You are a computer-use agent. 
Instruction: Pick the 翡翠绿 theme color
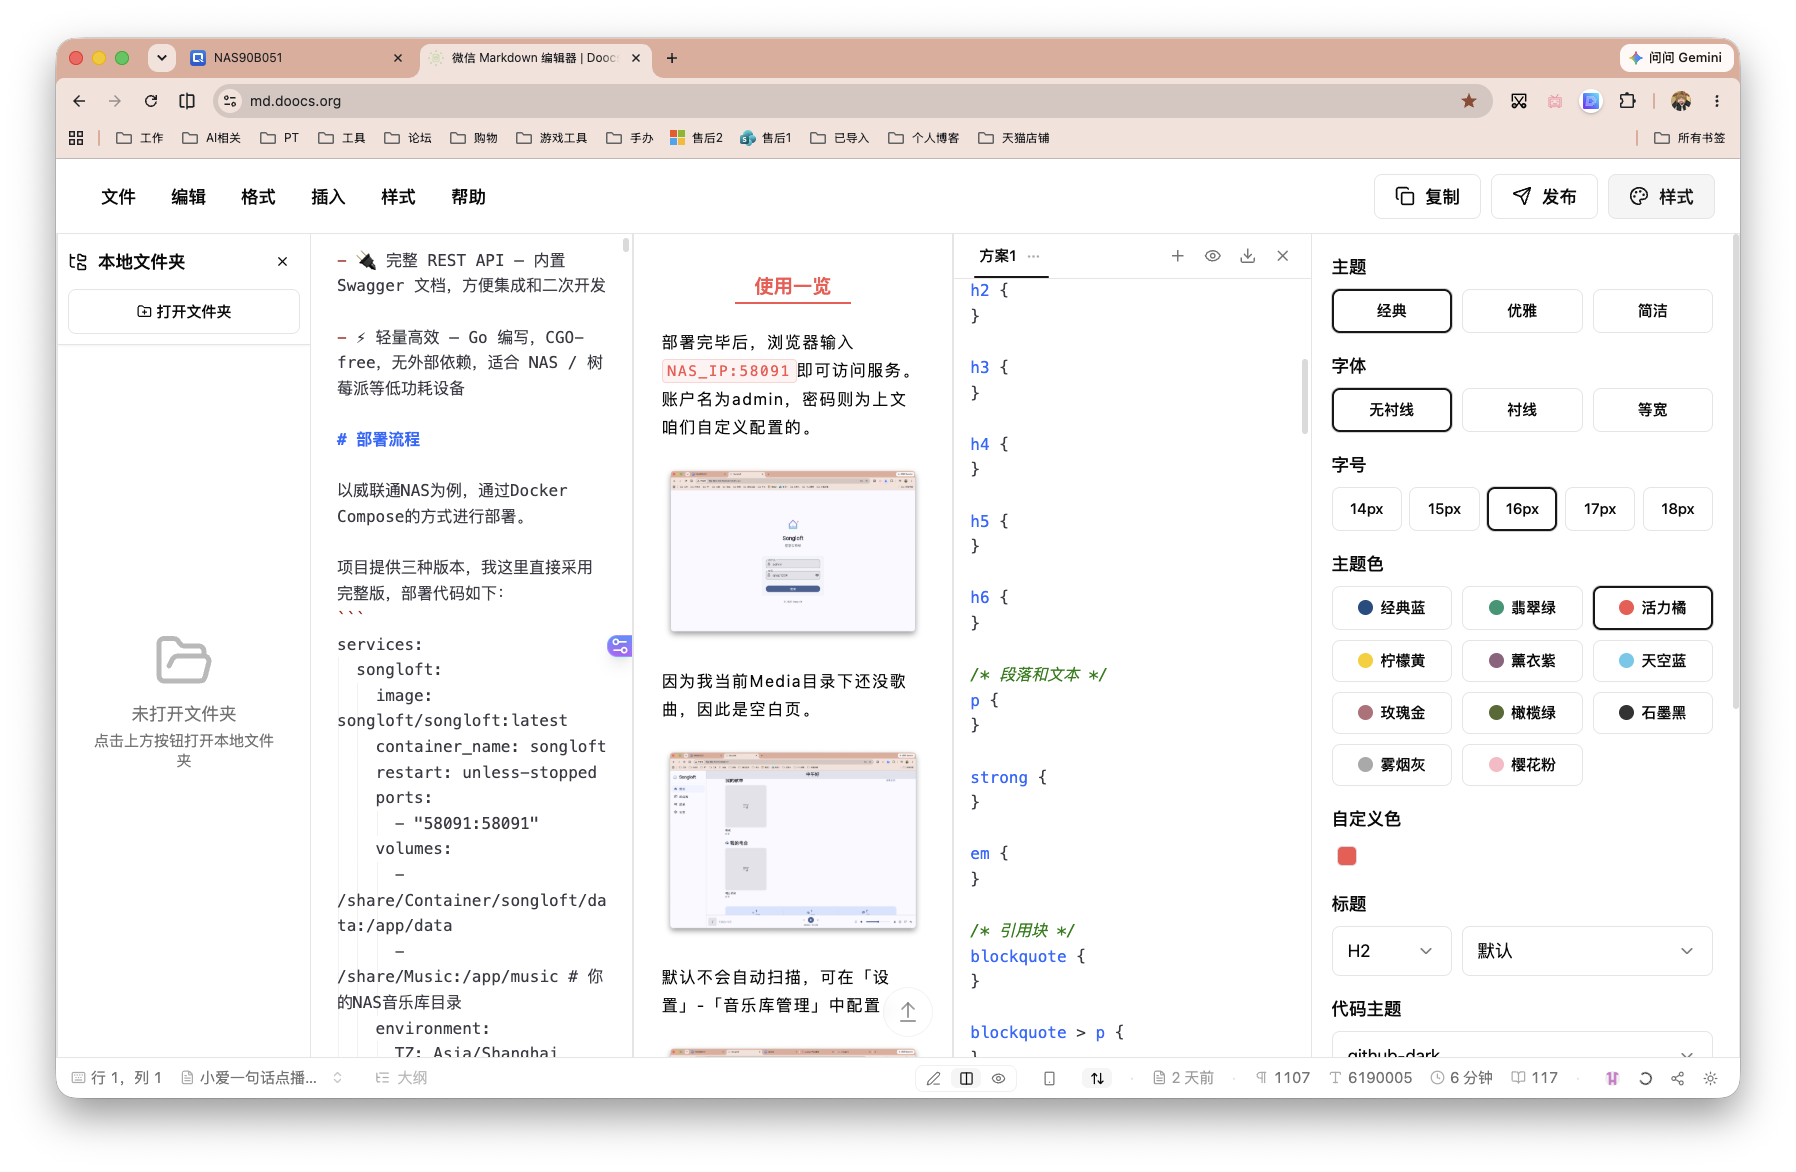[x=1522, y=608]
